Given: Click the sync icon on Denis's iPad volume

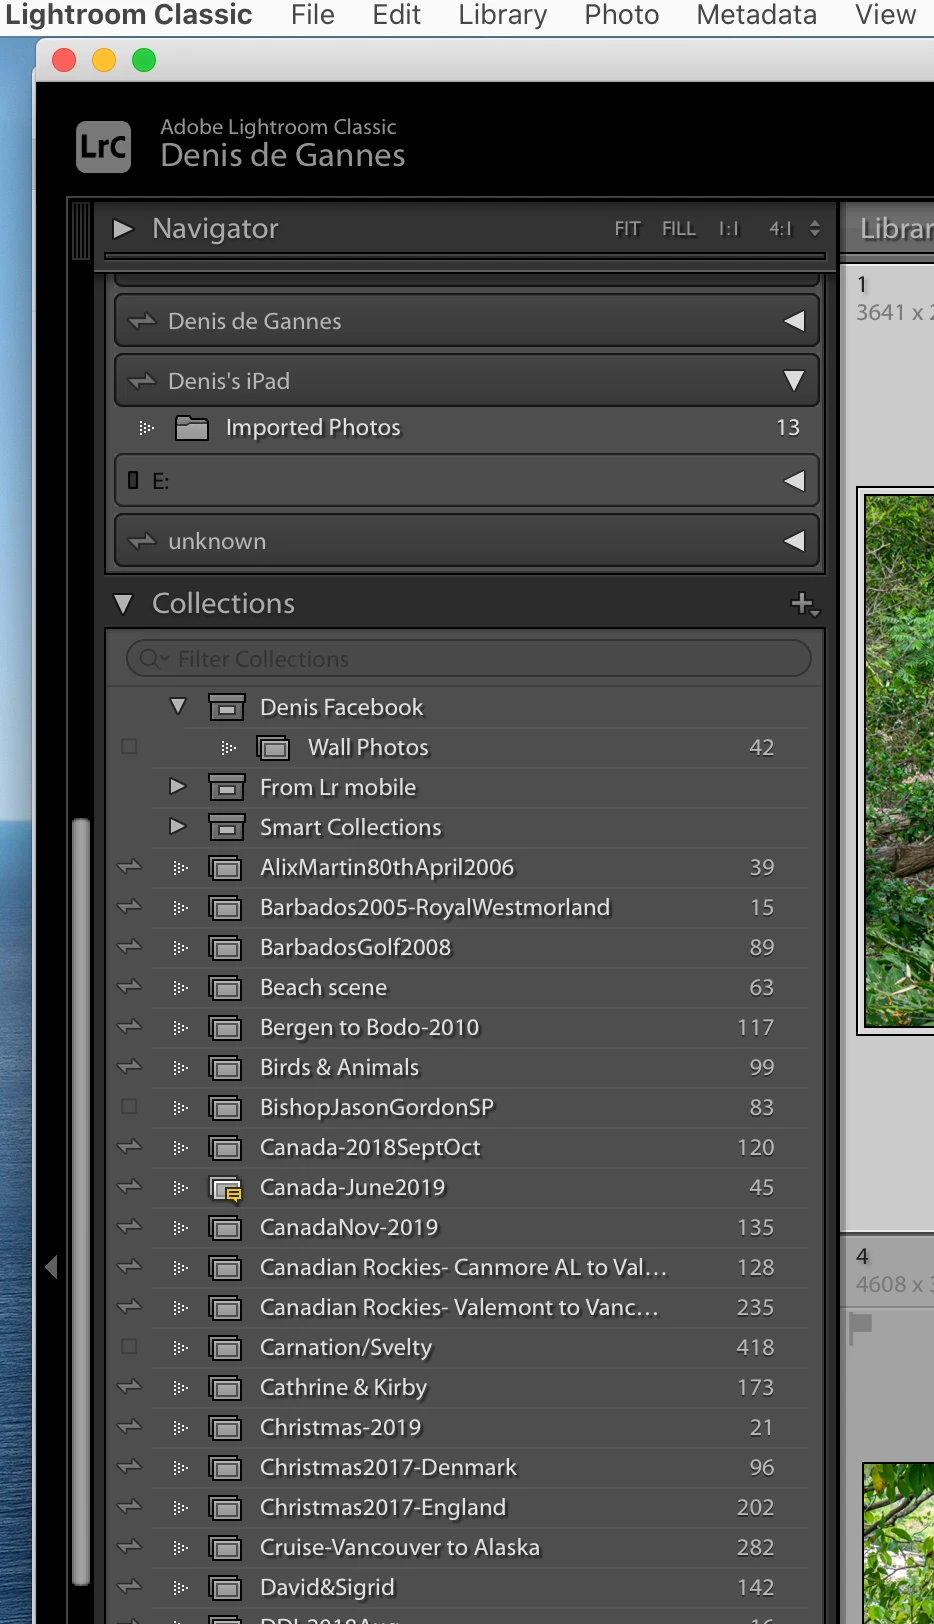Looking at the screenshot, I should 143,381.
